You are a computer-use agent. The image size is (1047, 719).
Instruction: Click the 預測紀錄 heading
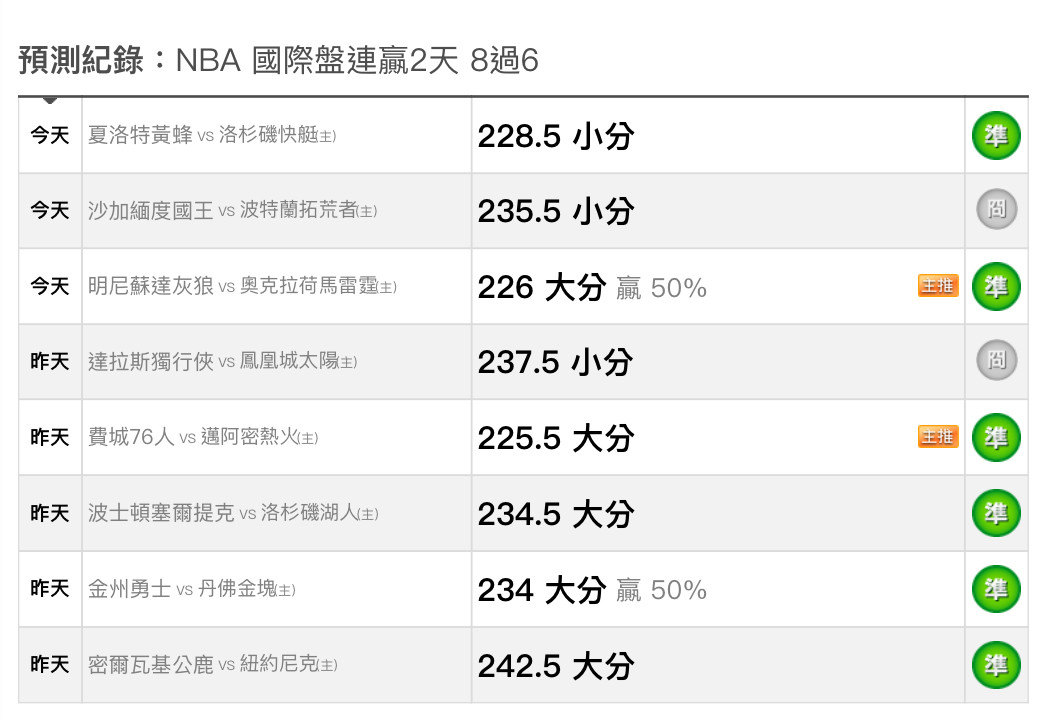(80, 60)
